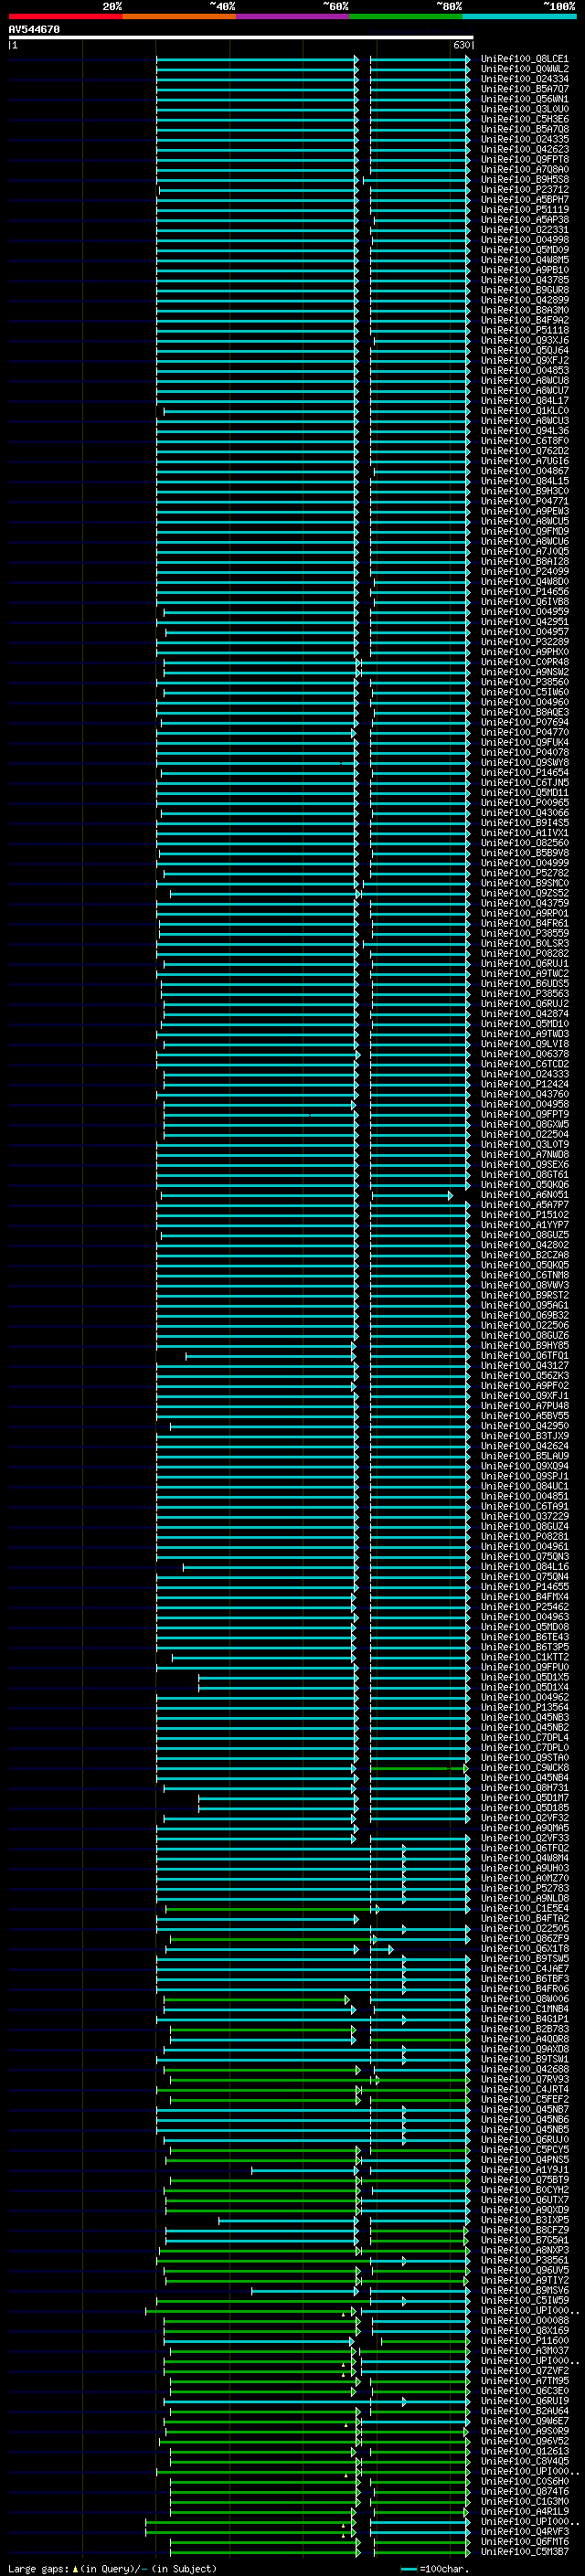Select the UniRef100_A5BPH7 label

(x=525, y=199)
